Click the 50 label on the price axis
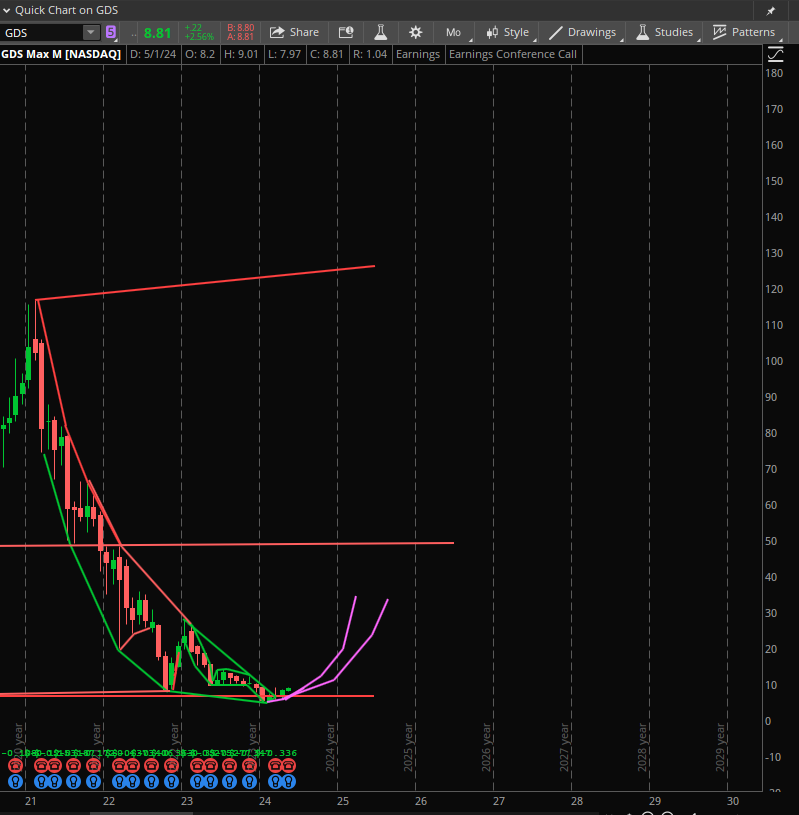 (x=771, y=541)
